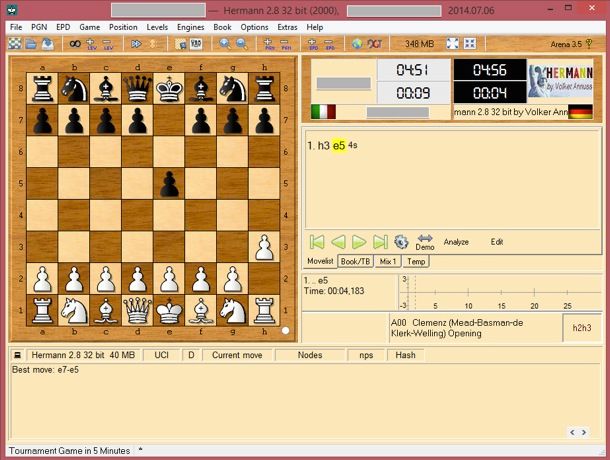Viewport: 610px width, 460px height.
Task: Click the full screen arrows icon
Action: coord(452,44)
